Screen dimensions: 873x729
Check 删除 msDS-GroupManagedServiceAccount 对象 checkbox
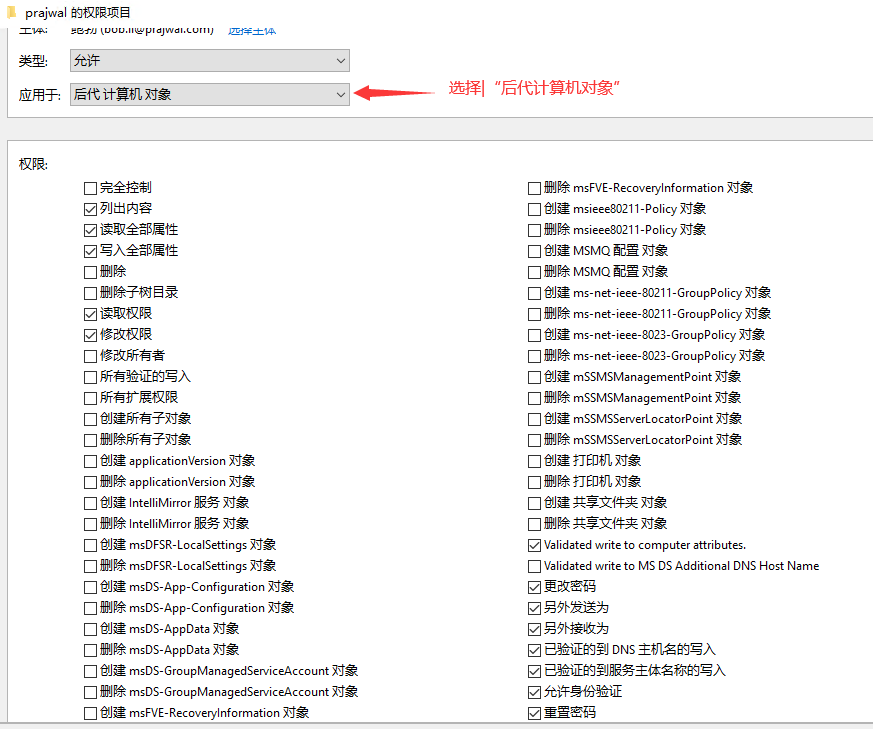[x=90, y=692]
